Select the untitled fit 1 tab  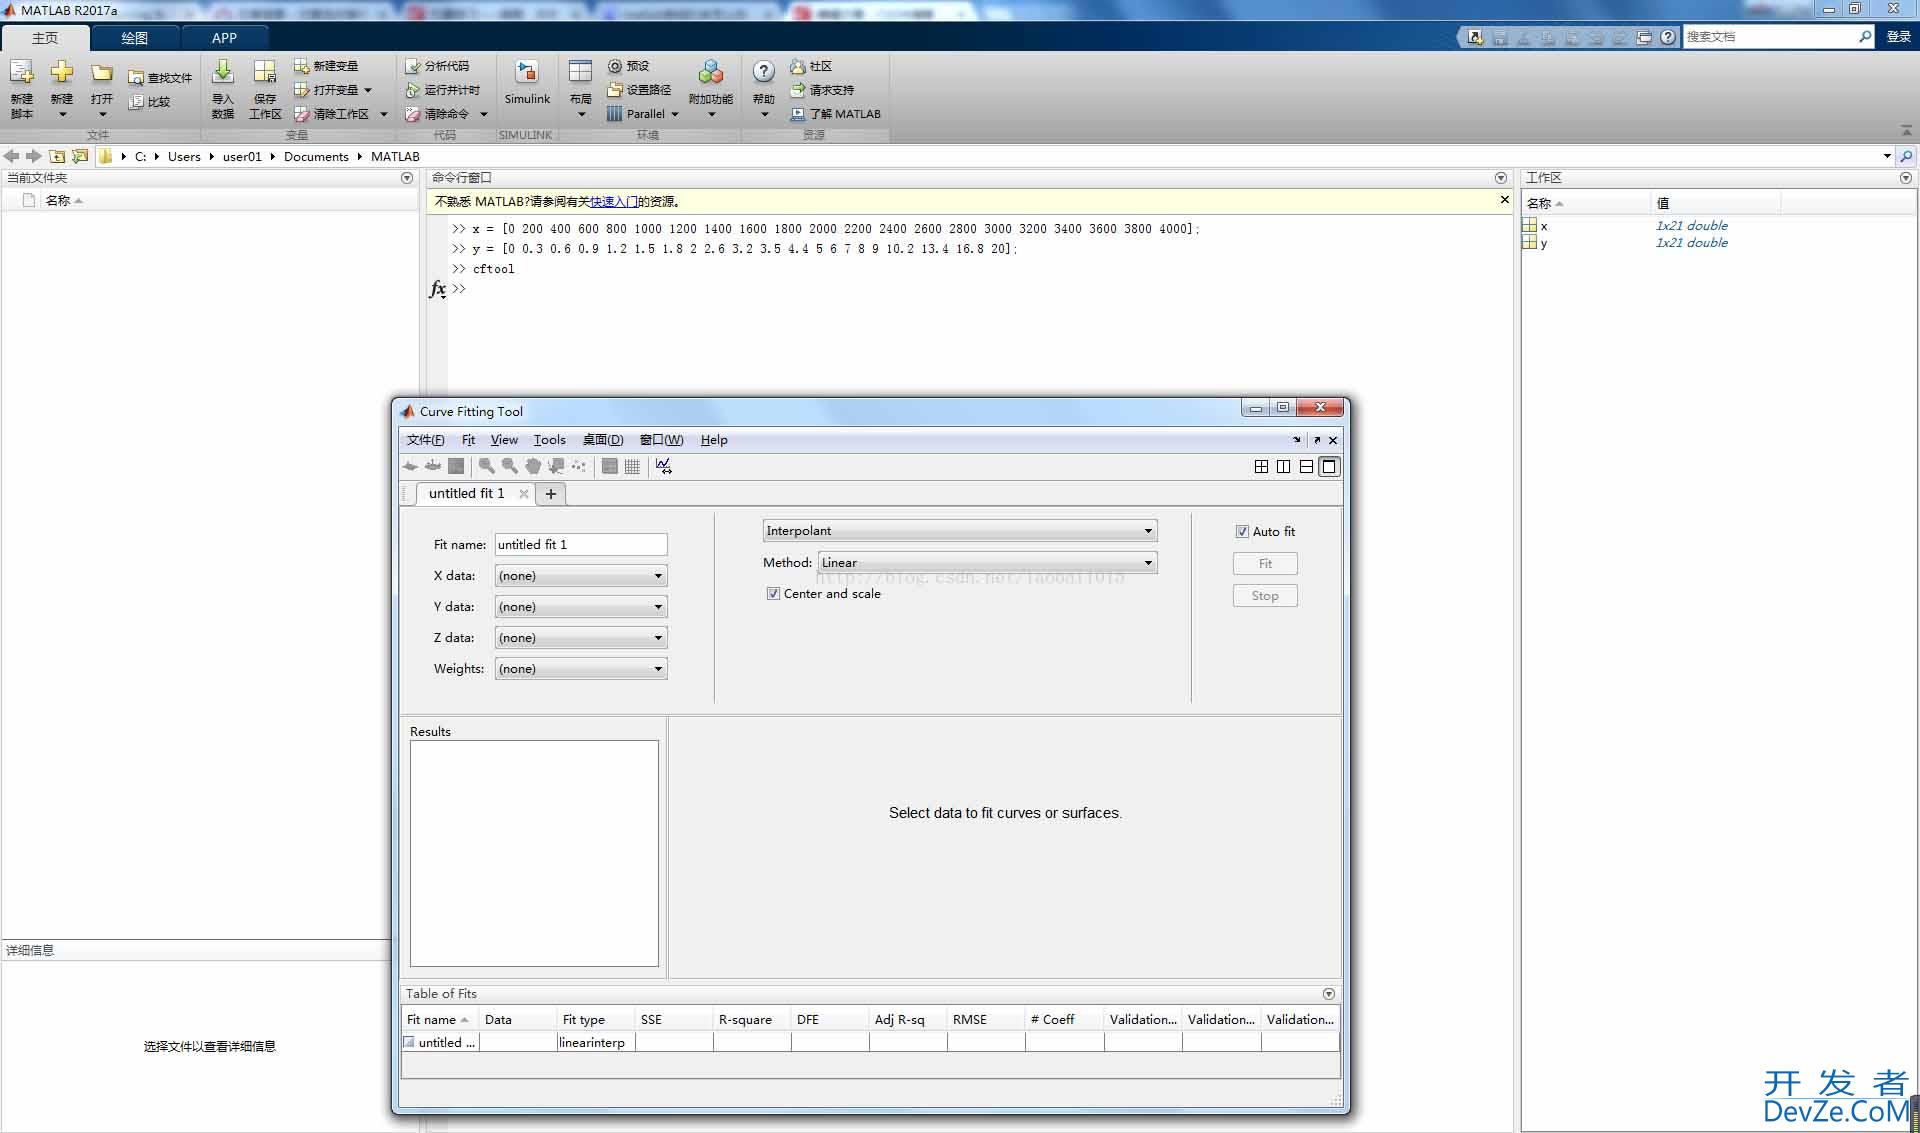coord(466,494)
